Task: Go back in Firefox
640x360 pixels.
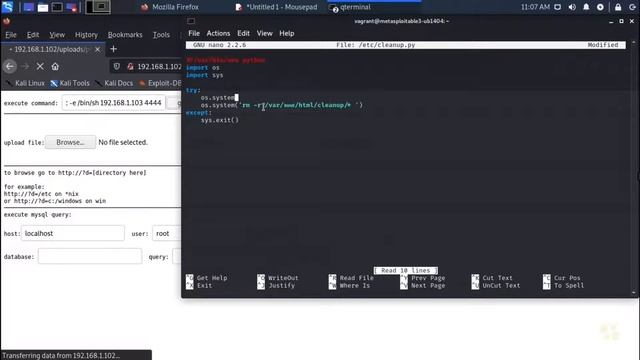Action: point(10,66)
